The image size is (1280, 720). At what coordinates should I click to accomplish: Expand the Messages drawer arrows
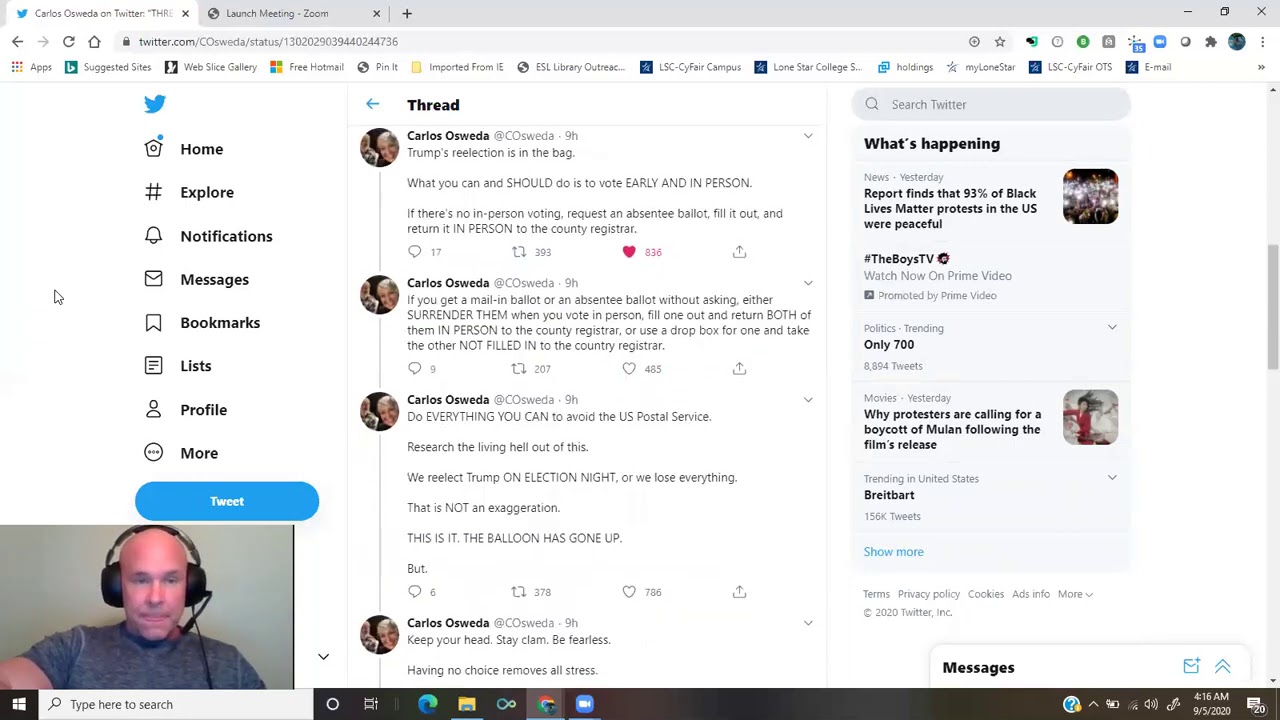[1222, 667]
